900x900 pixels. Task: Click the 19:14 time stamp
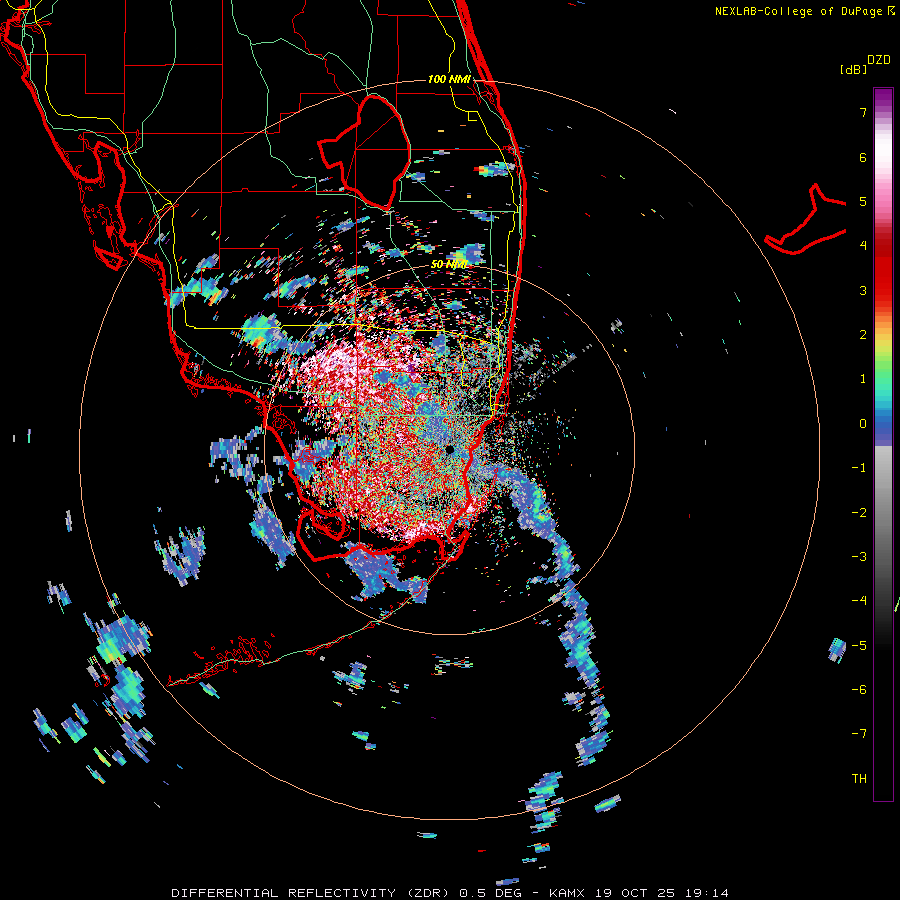coord(707,893)
